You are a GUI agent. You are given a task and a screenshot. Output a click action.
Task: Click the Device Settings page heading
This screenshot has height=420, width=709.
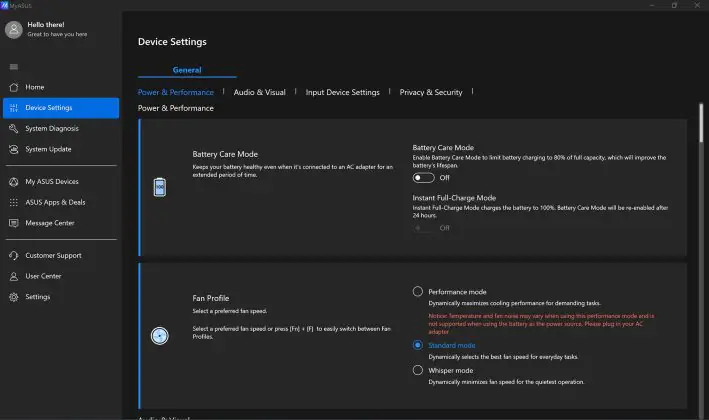click(x=172, y=42)
